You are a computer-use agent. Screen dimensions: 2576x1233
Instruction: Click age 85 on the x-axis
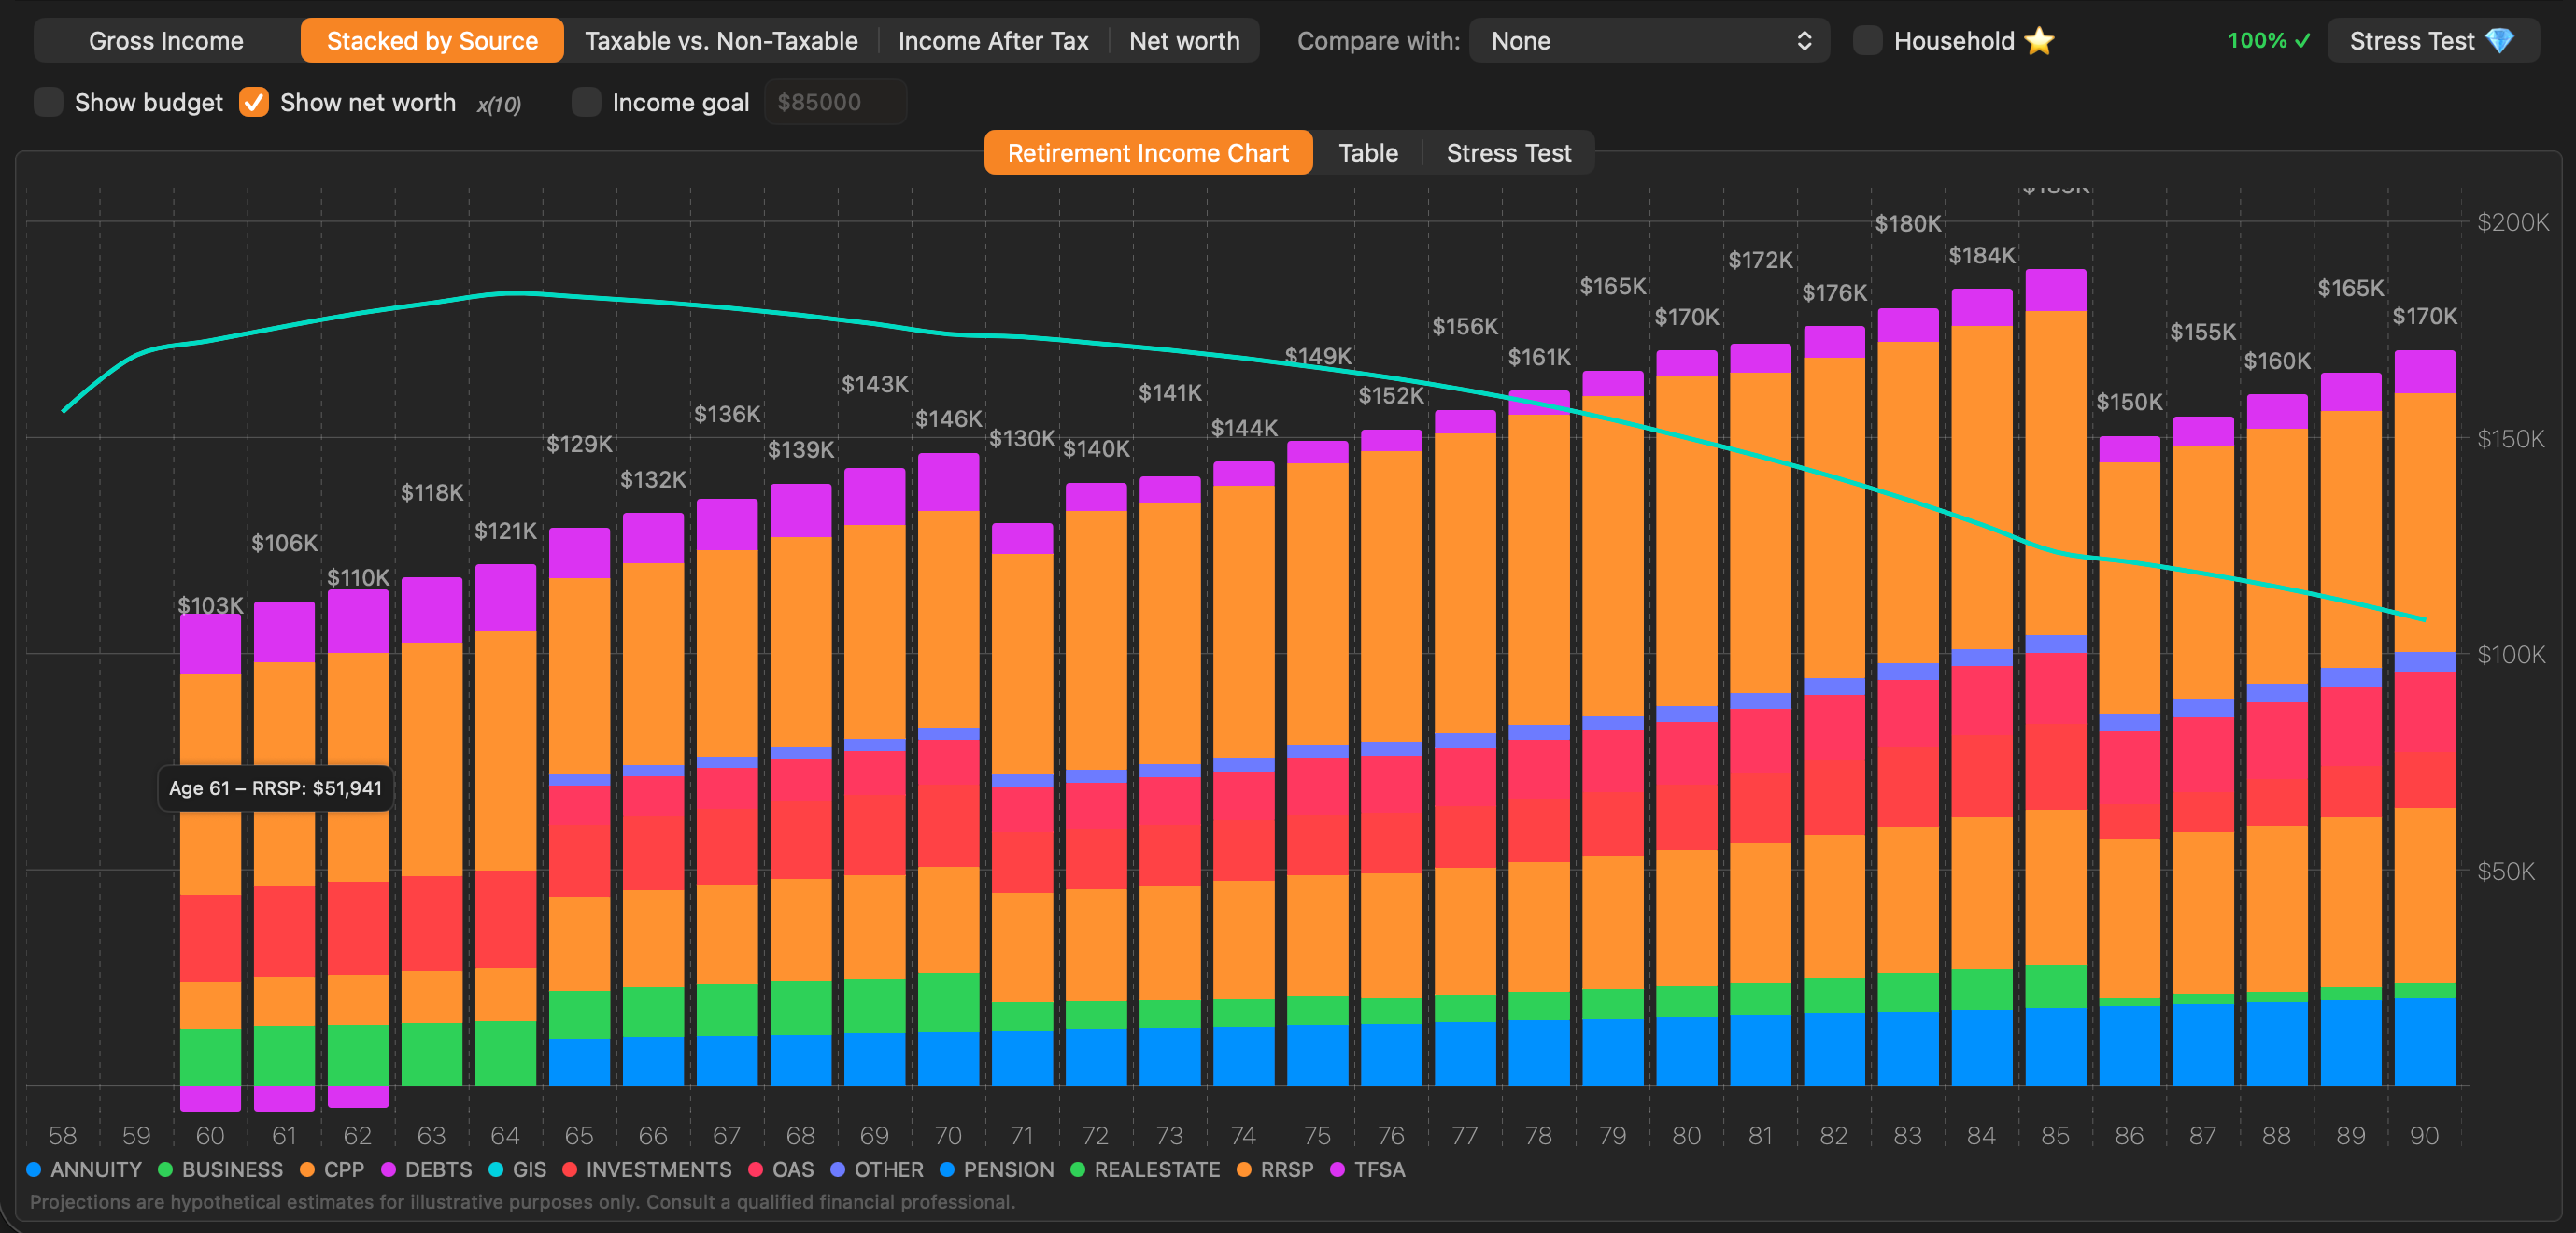2055,1135
